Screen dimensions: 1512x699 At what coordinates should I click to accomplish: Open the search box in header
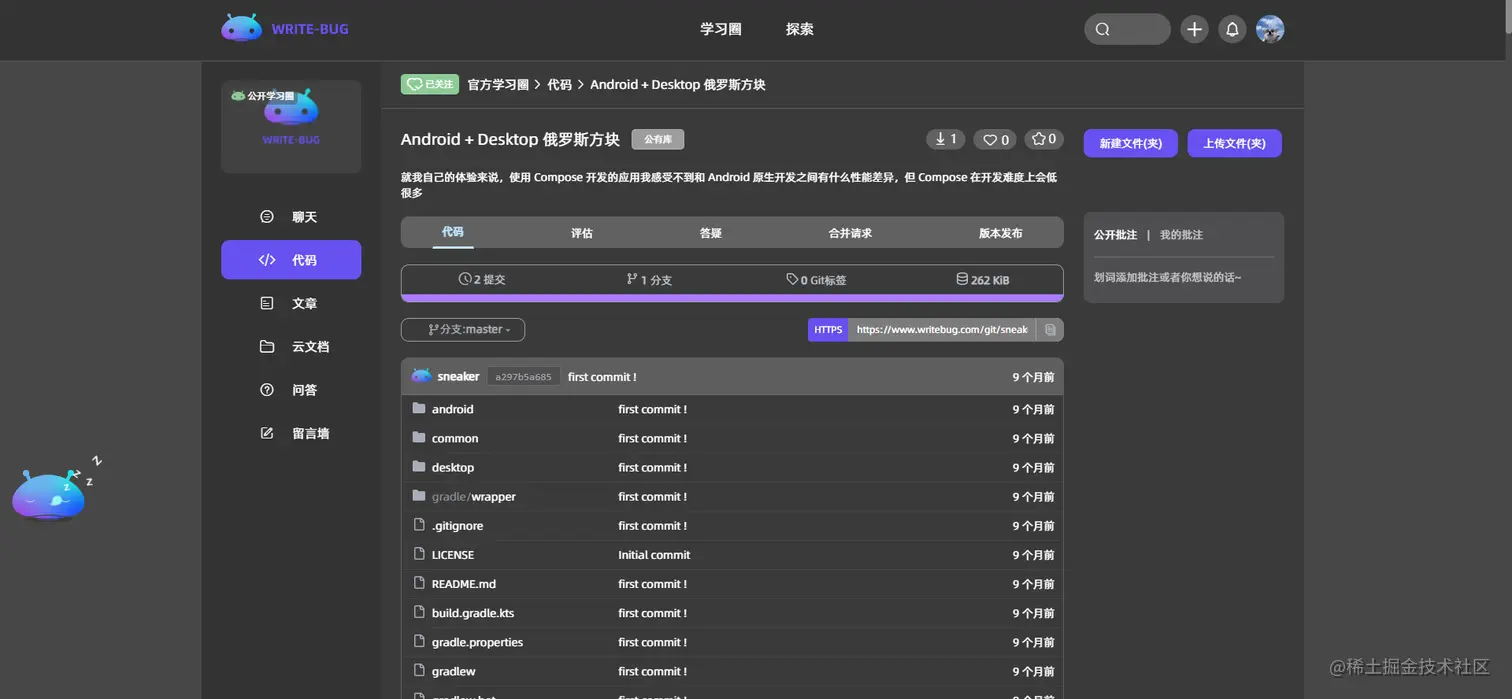(x=1127, y=29)
